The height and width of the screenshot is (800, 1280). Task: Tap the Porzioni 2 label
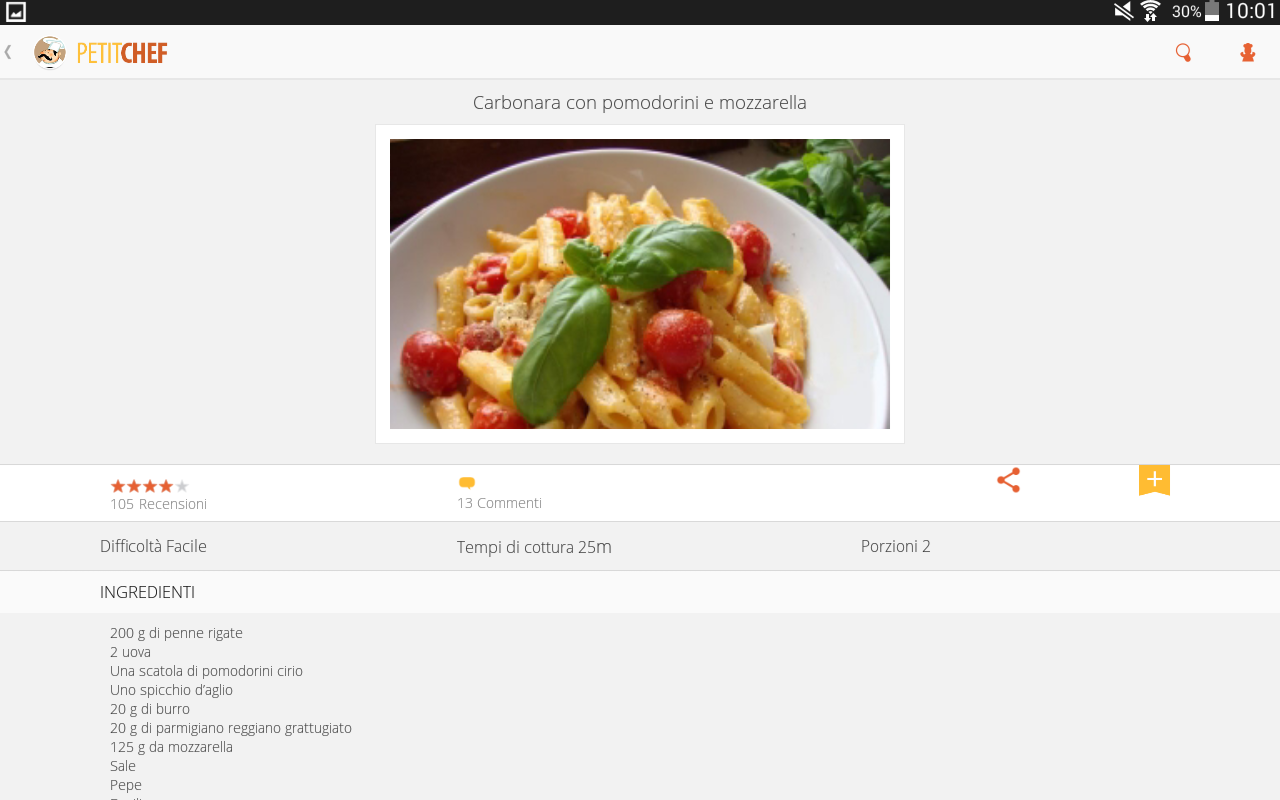pos(896,546)
